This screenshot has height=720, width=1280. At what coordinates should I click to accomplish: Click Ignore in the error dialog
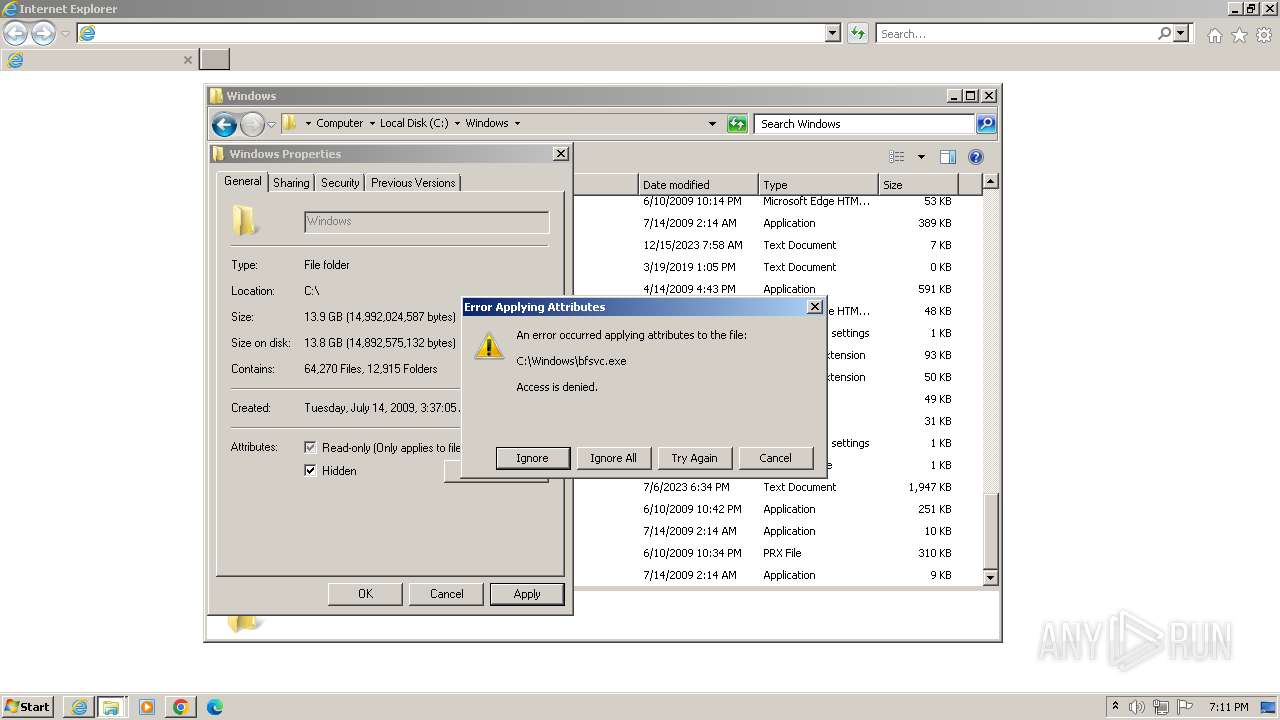pos(532,458)
